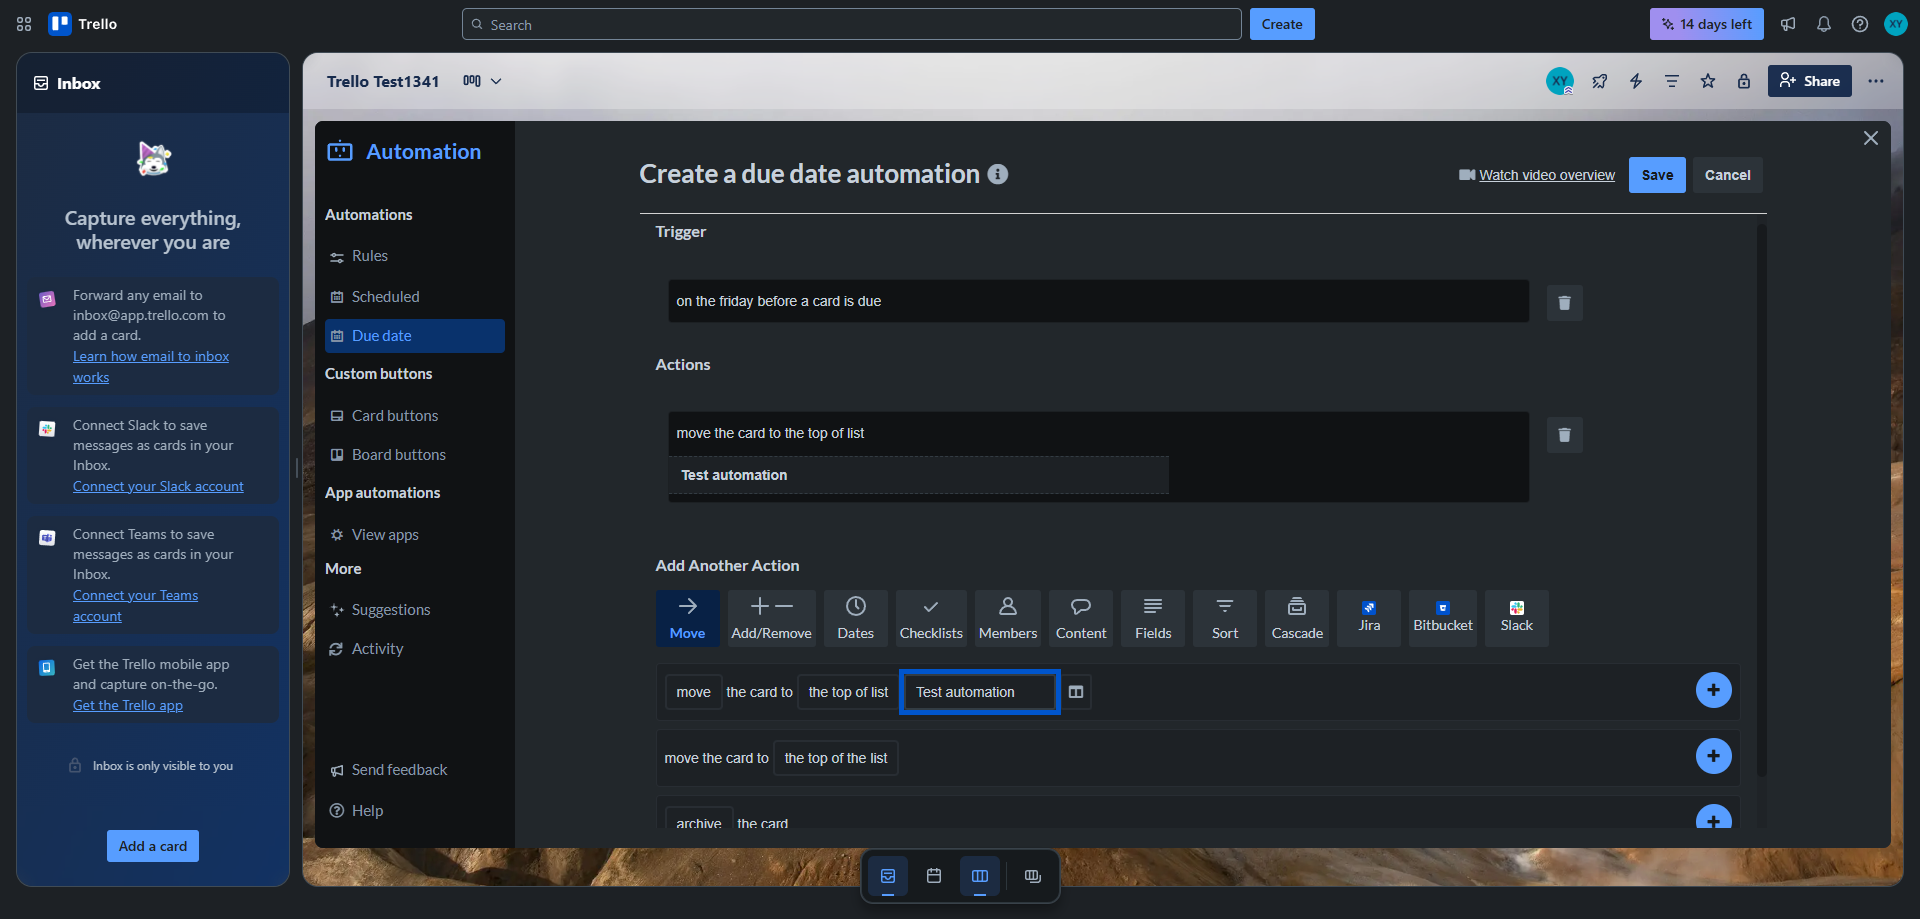Open the feedback megaphone icon in header
Screen dimensions: 1920x919
(x=1788, y=24)
